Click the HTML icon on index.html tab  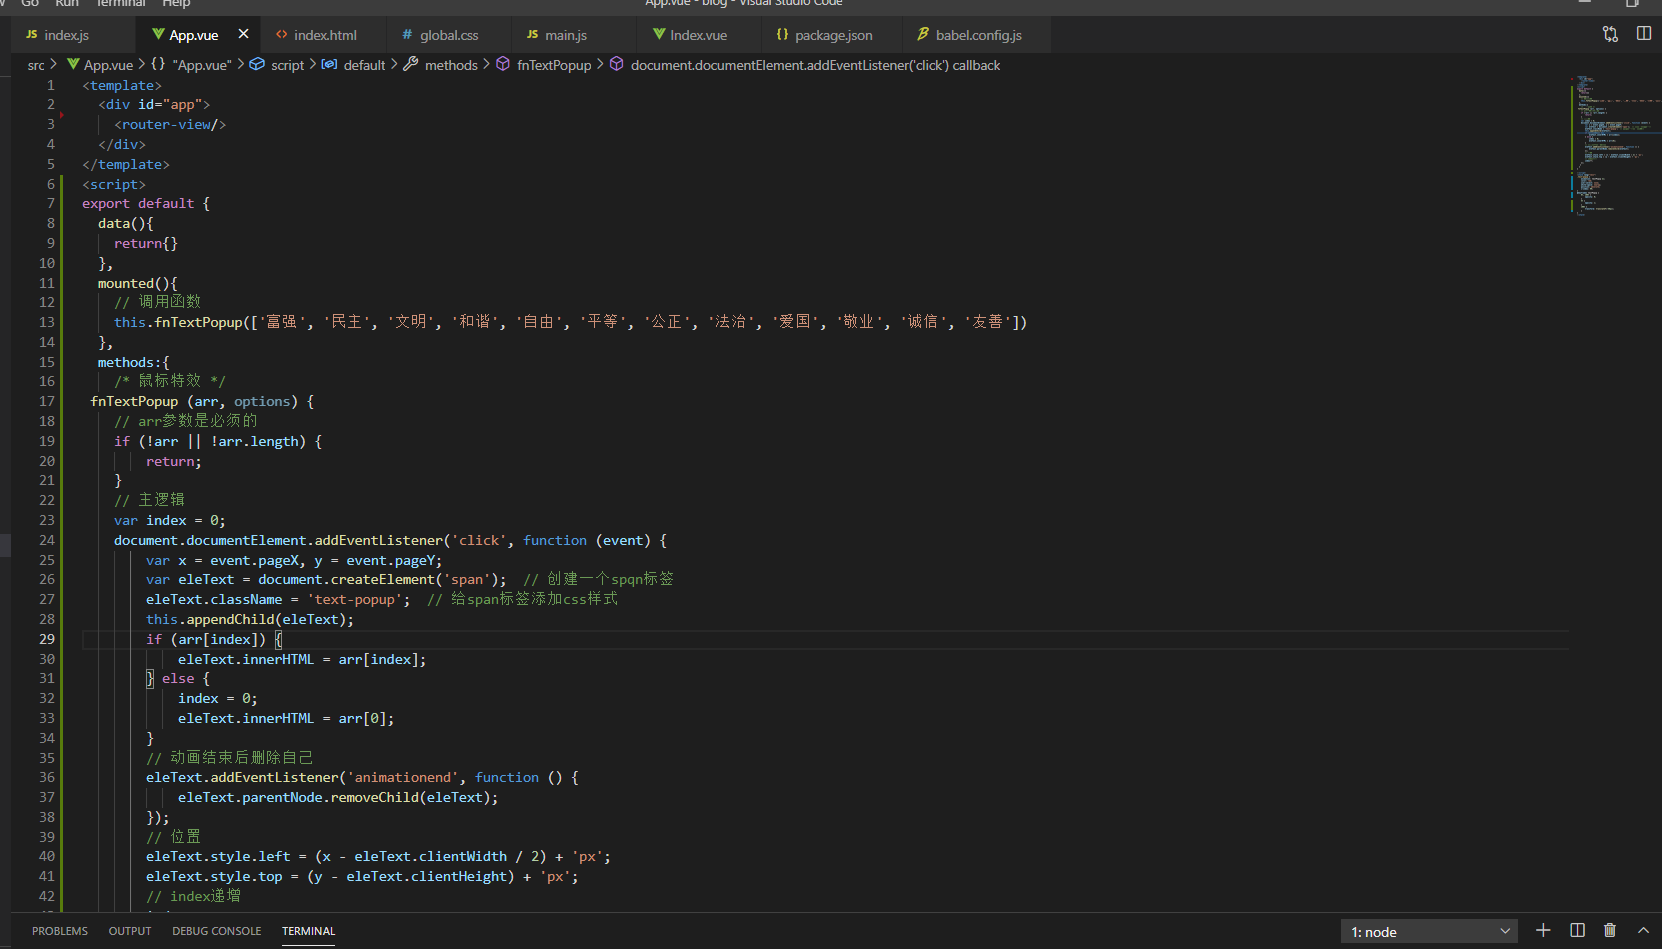[x=282, y=34]
